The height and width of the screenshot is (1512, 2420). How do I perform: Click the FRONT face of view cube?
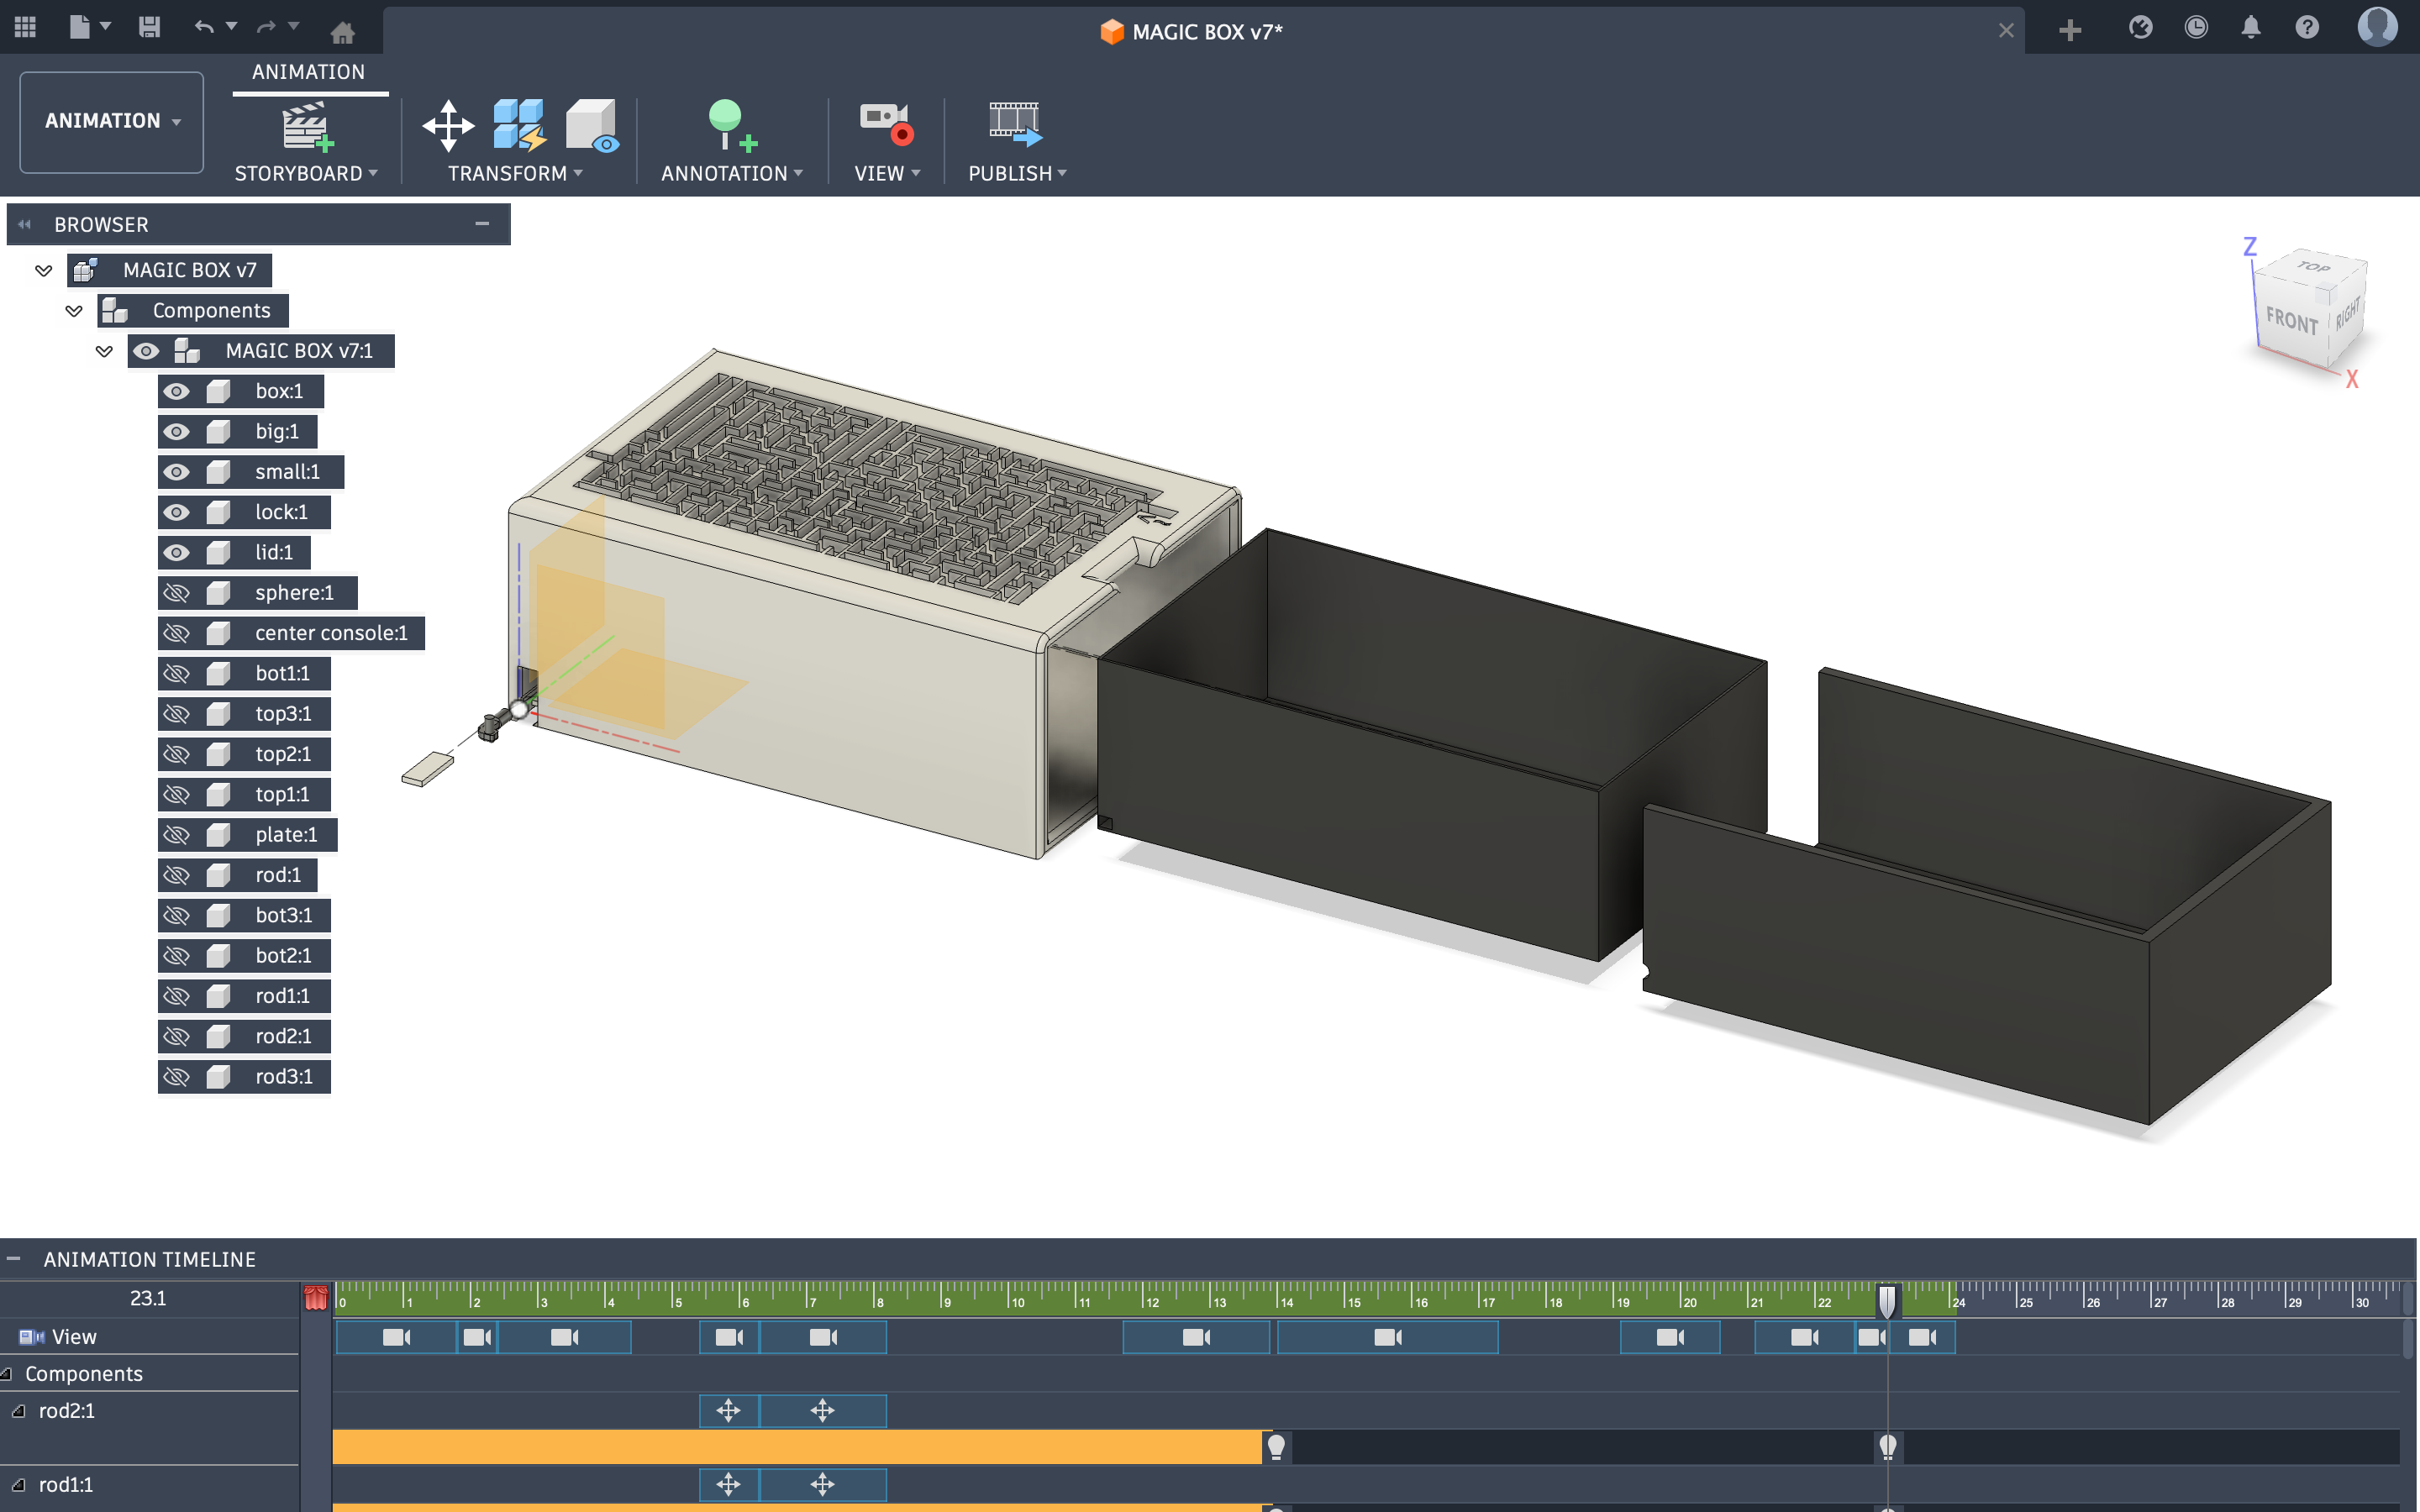coord(2290,321)
